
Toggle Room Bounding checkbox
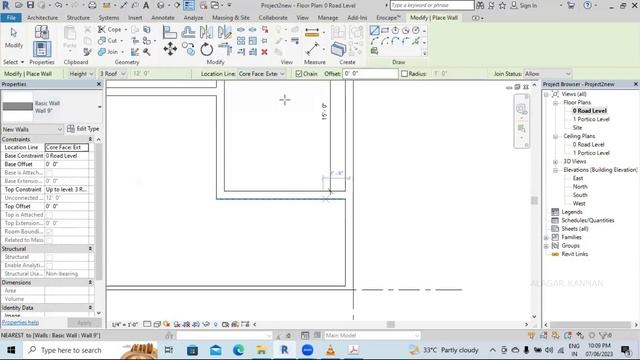pyautogui.click(x=49, y=231)
